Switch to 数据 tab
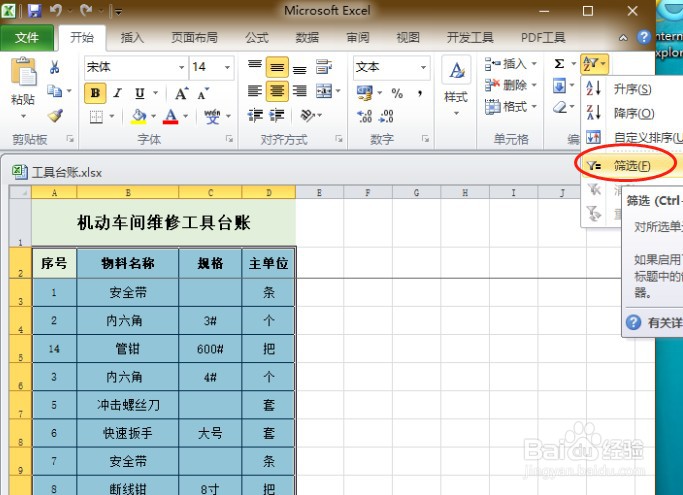683x495 pixels. [x=307, y=38]
